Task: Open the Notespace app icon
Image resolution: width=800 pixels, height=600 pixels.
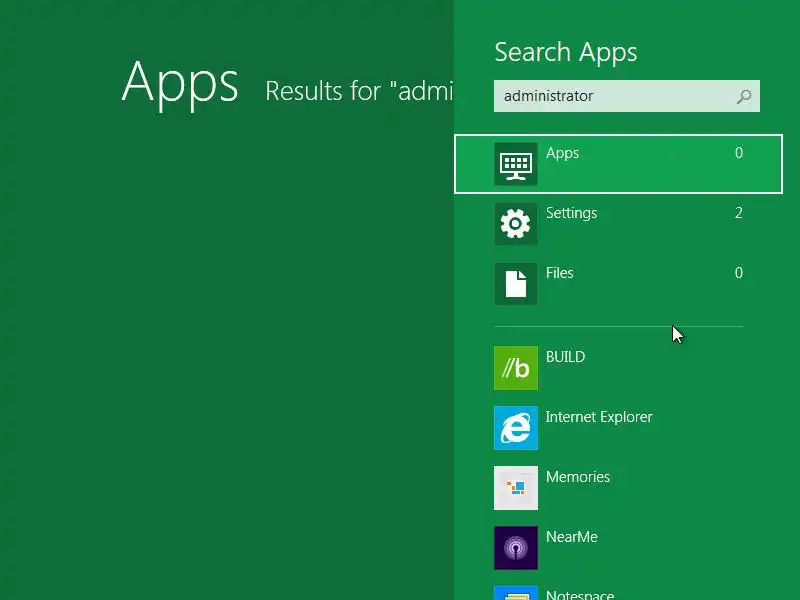Action: tap(515, 593)
